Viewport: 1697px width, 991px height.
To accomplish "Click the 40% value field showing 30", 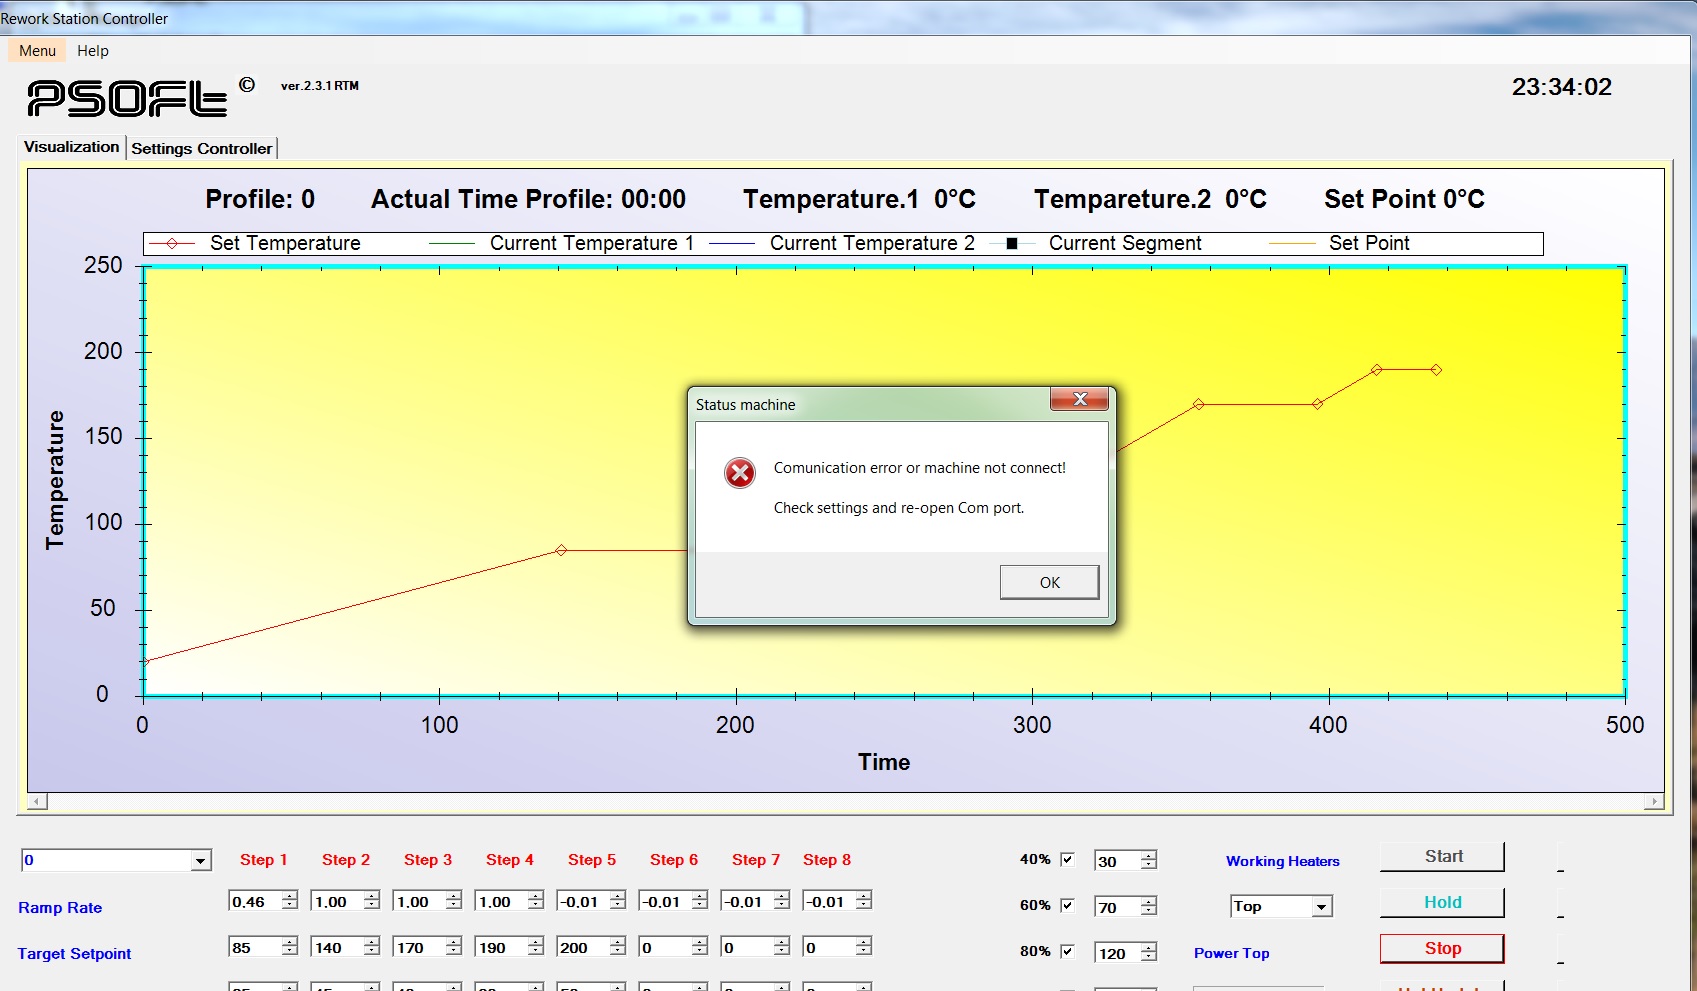I will [1117, 861].
